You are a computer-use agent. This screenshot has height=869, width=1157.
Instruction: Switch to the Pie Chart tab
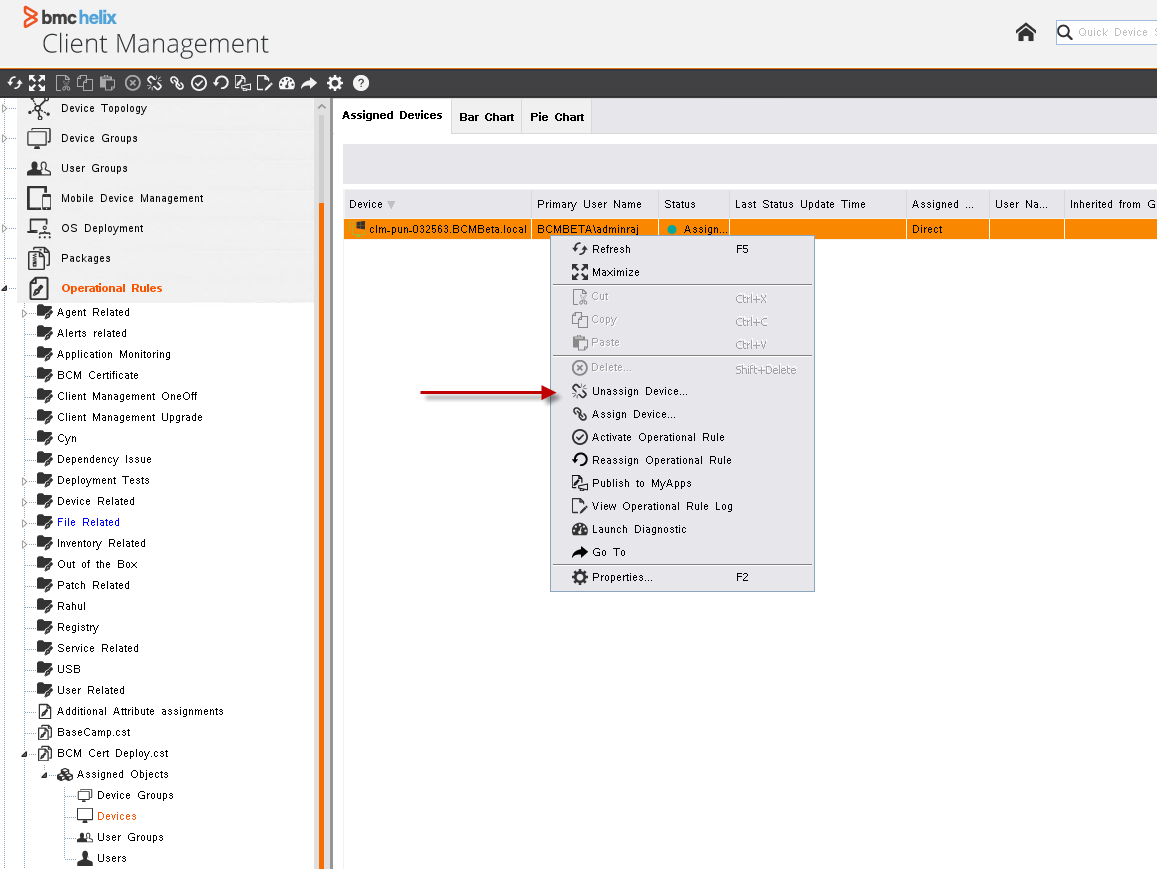pos(557,117)
